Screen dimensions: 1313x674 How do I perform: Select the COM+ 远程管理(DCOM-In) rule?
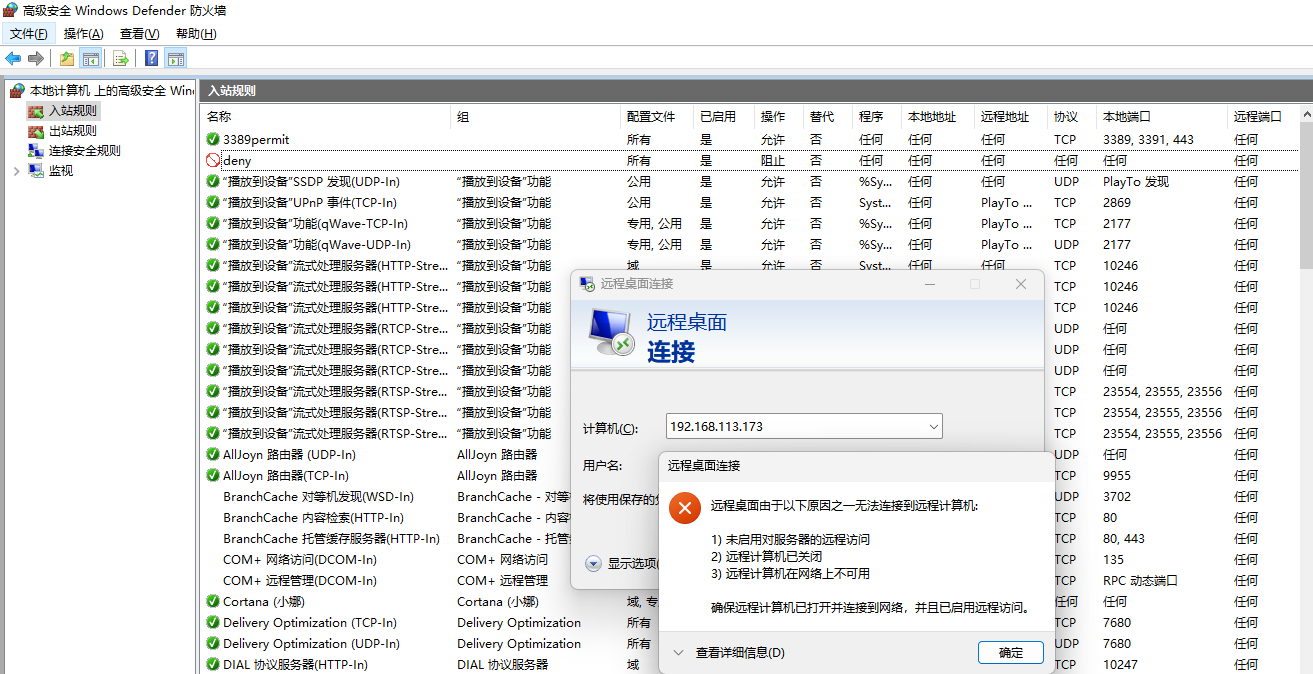coord(300,581)
